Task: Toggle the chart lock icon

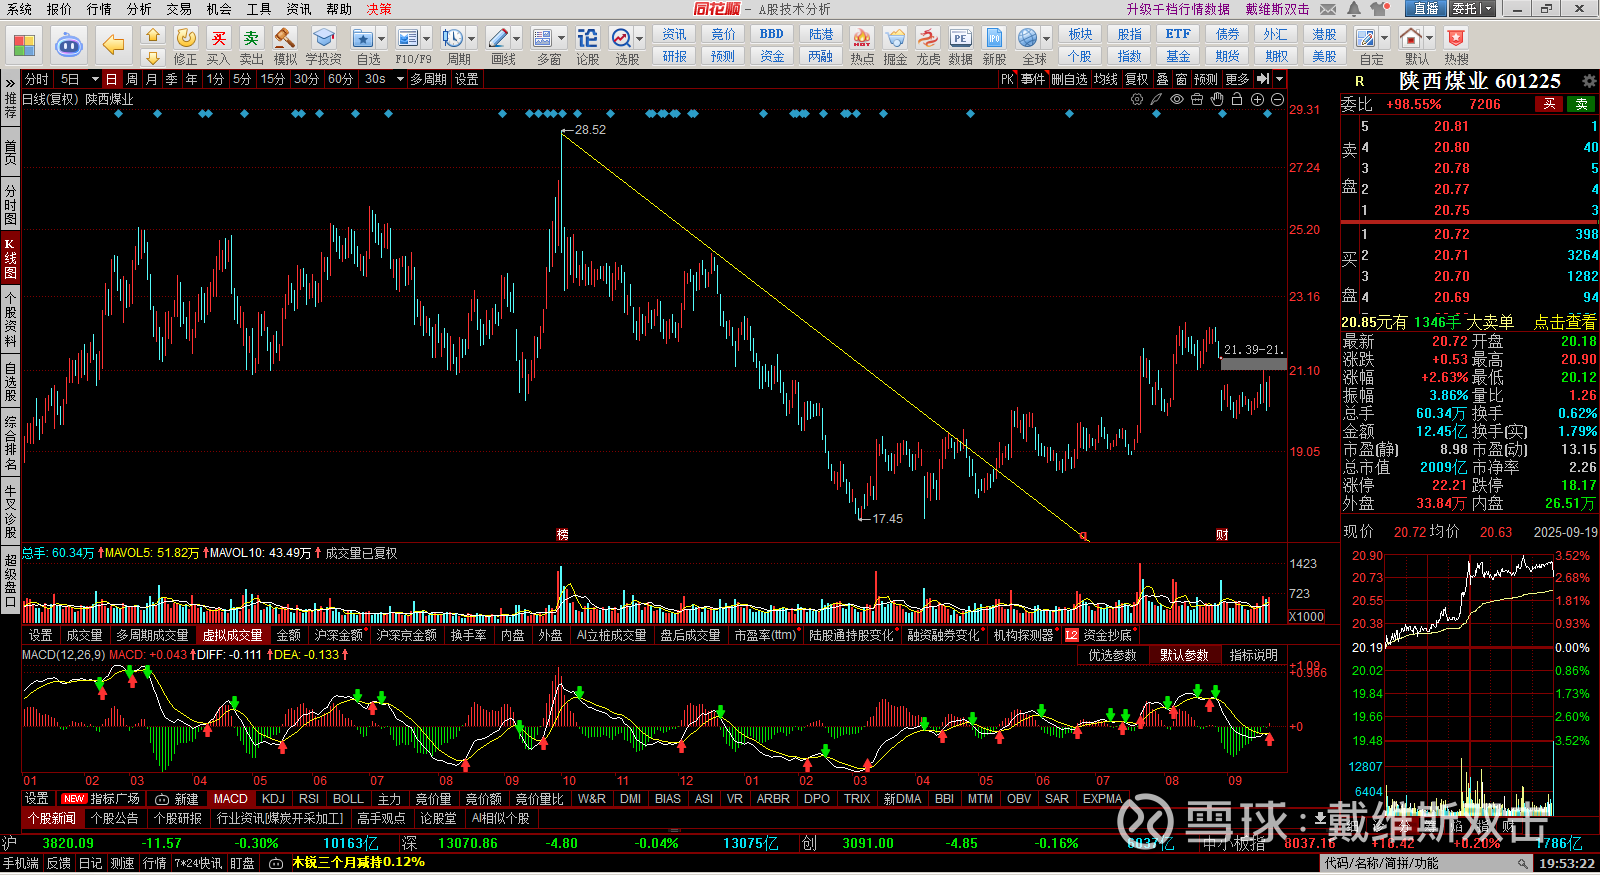Action: [x=1237, y=99]
